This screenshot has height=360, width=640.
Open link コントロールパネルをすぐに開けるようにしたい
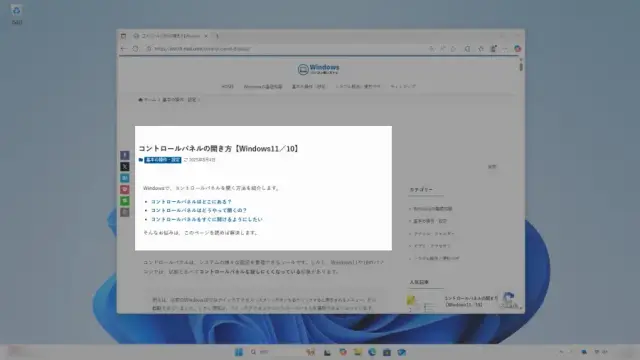pos(207,219)
